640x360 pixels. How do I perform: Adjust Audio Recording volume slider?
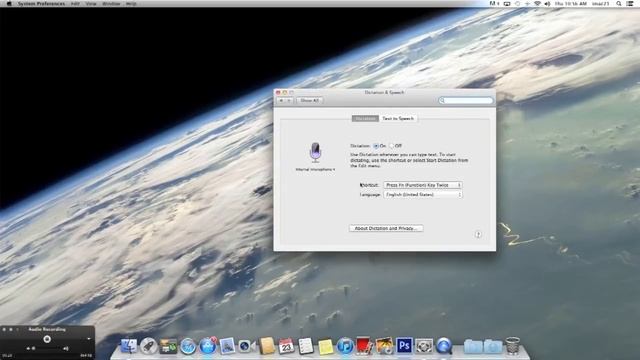[x=47, y=349]
